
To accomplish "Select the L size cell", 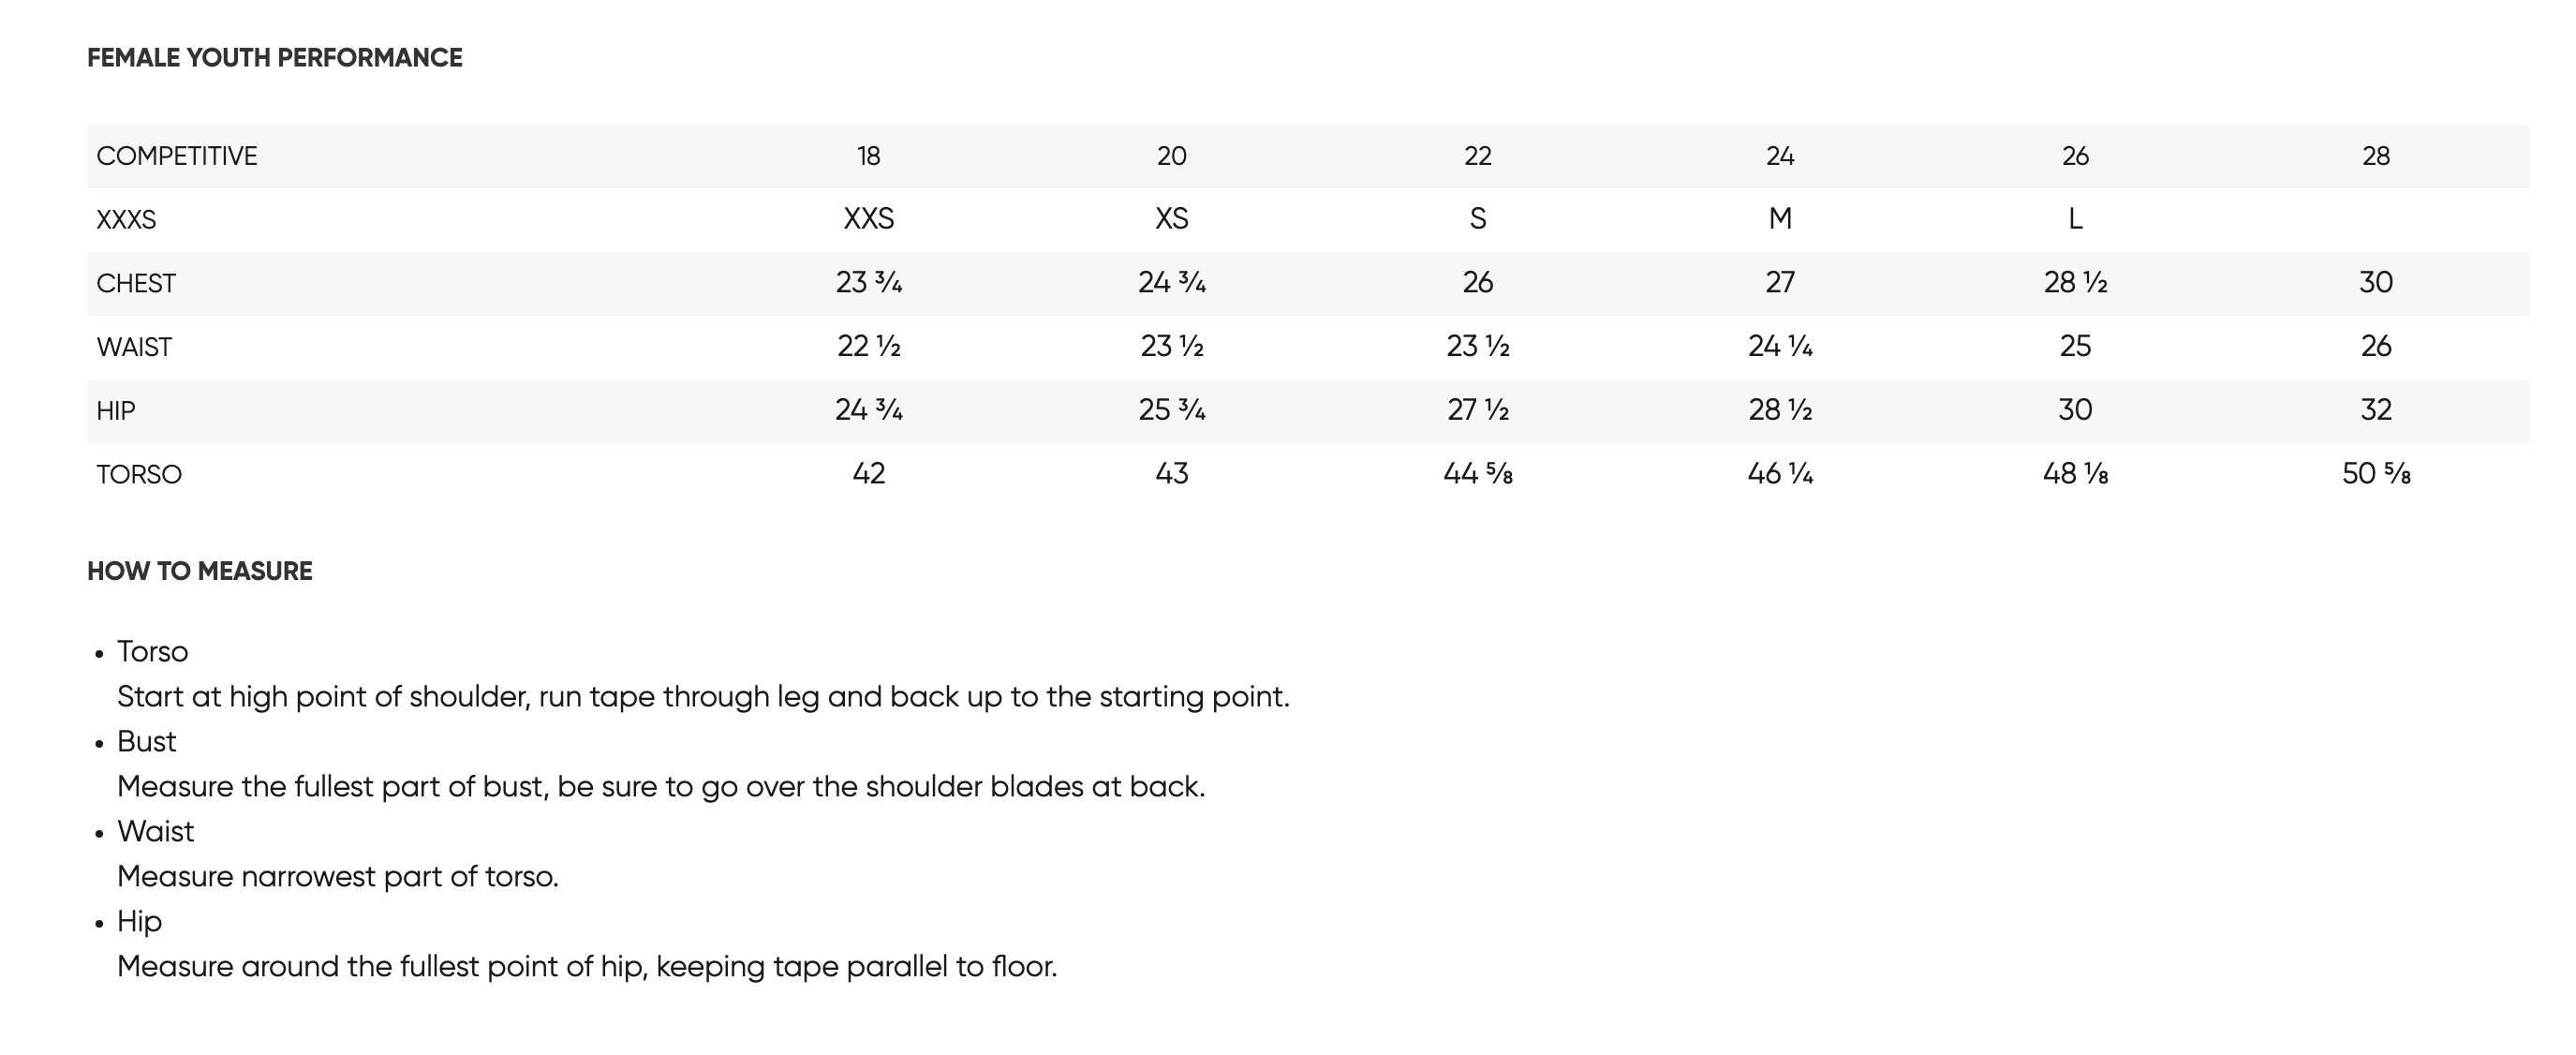I will 2075,219.
